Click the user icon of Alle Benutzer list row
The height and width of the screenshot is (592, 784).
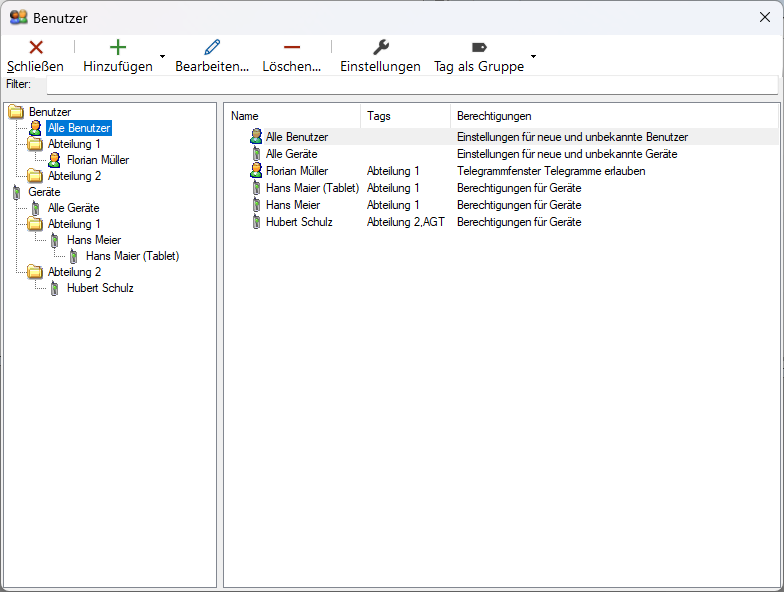point(256,136)
